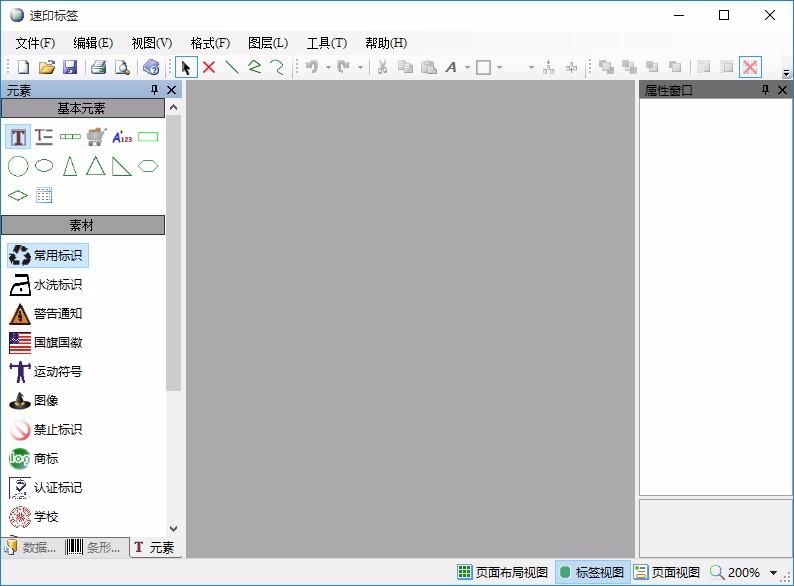Screen dimensions: 794x586
Task: Click the shopping cart element icon
Action: 96,137
